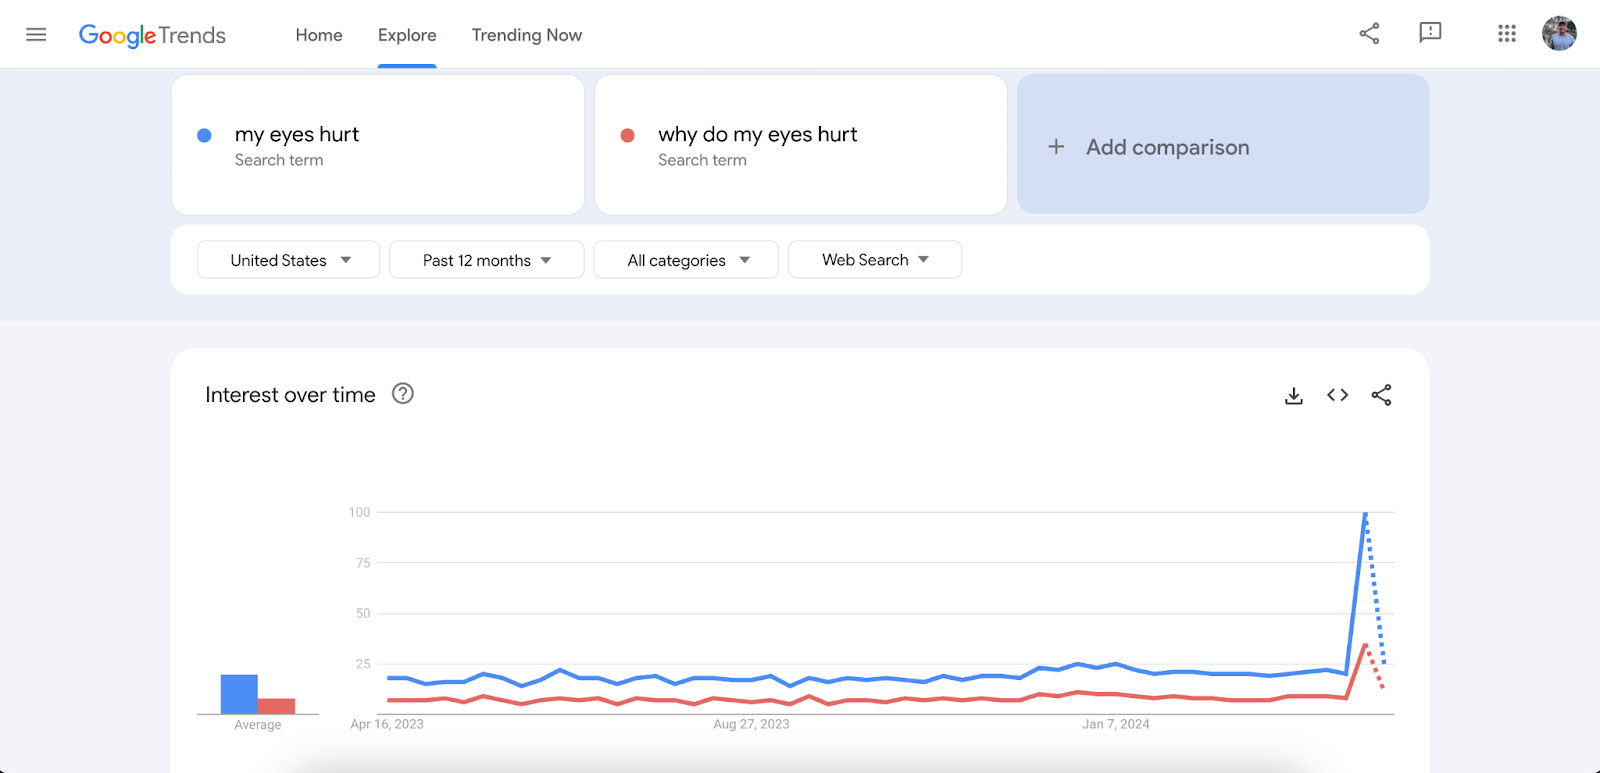
Task: Open the send feedback icon
Action: coord(1430,33)
